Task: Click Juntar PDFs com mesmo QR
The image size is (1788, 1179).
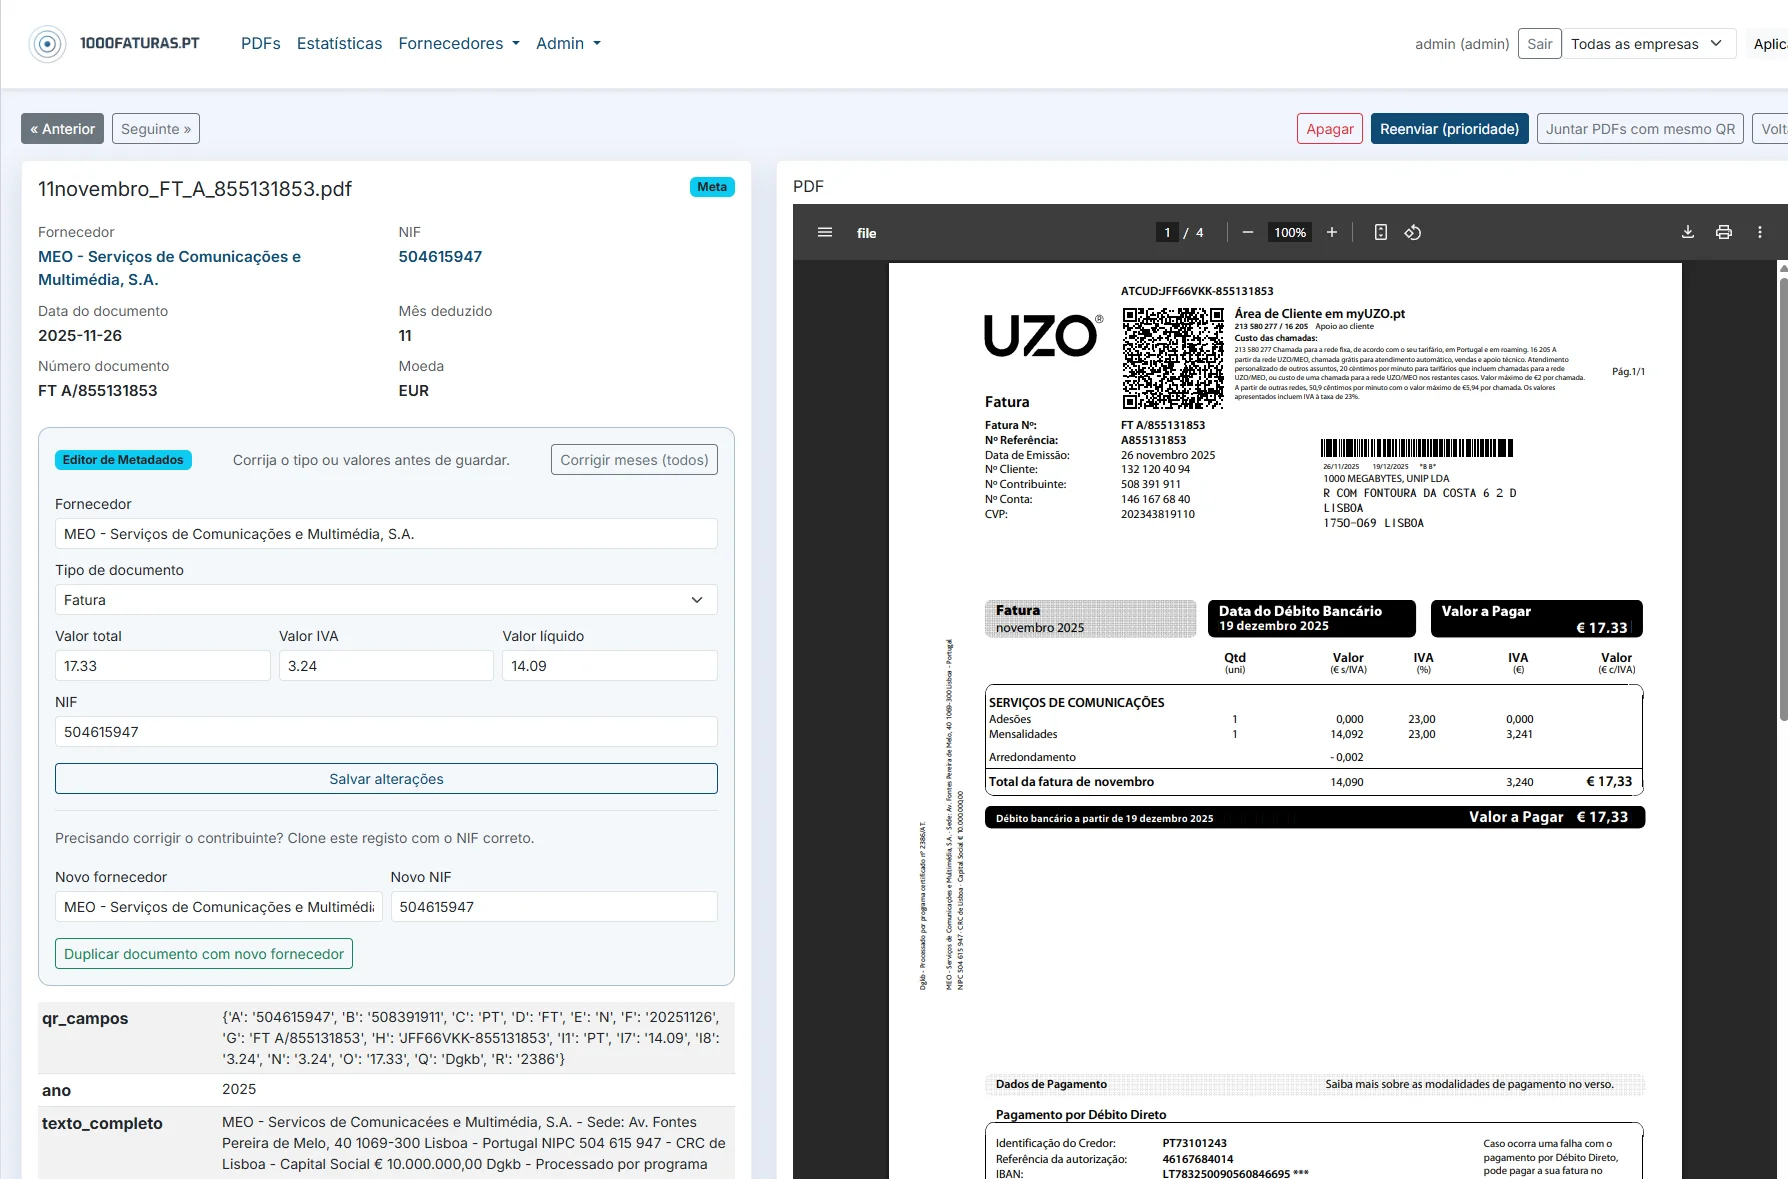Action: [x=1641, y=129]
